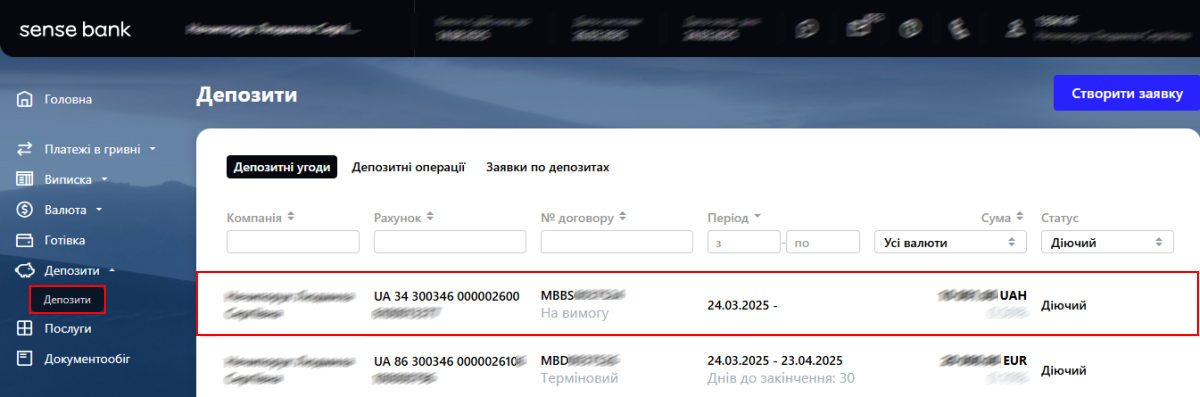Viewport: 1200px width, 397px height.
Task: Switch to Депозитні операції tab
Action: 408,167
